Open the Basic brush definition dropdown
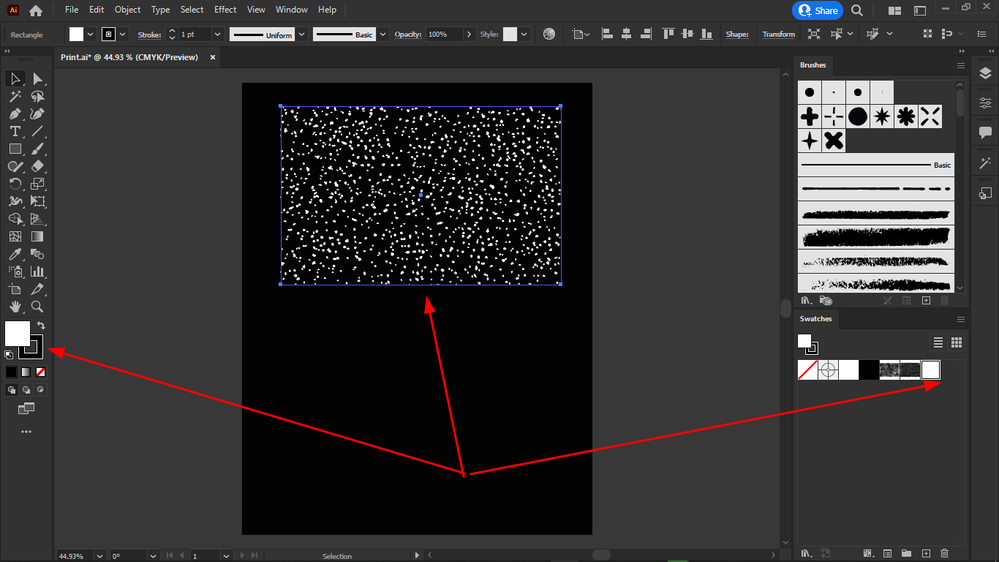999x562 pixels. 383,34
